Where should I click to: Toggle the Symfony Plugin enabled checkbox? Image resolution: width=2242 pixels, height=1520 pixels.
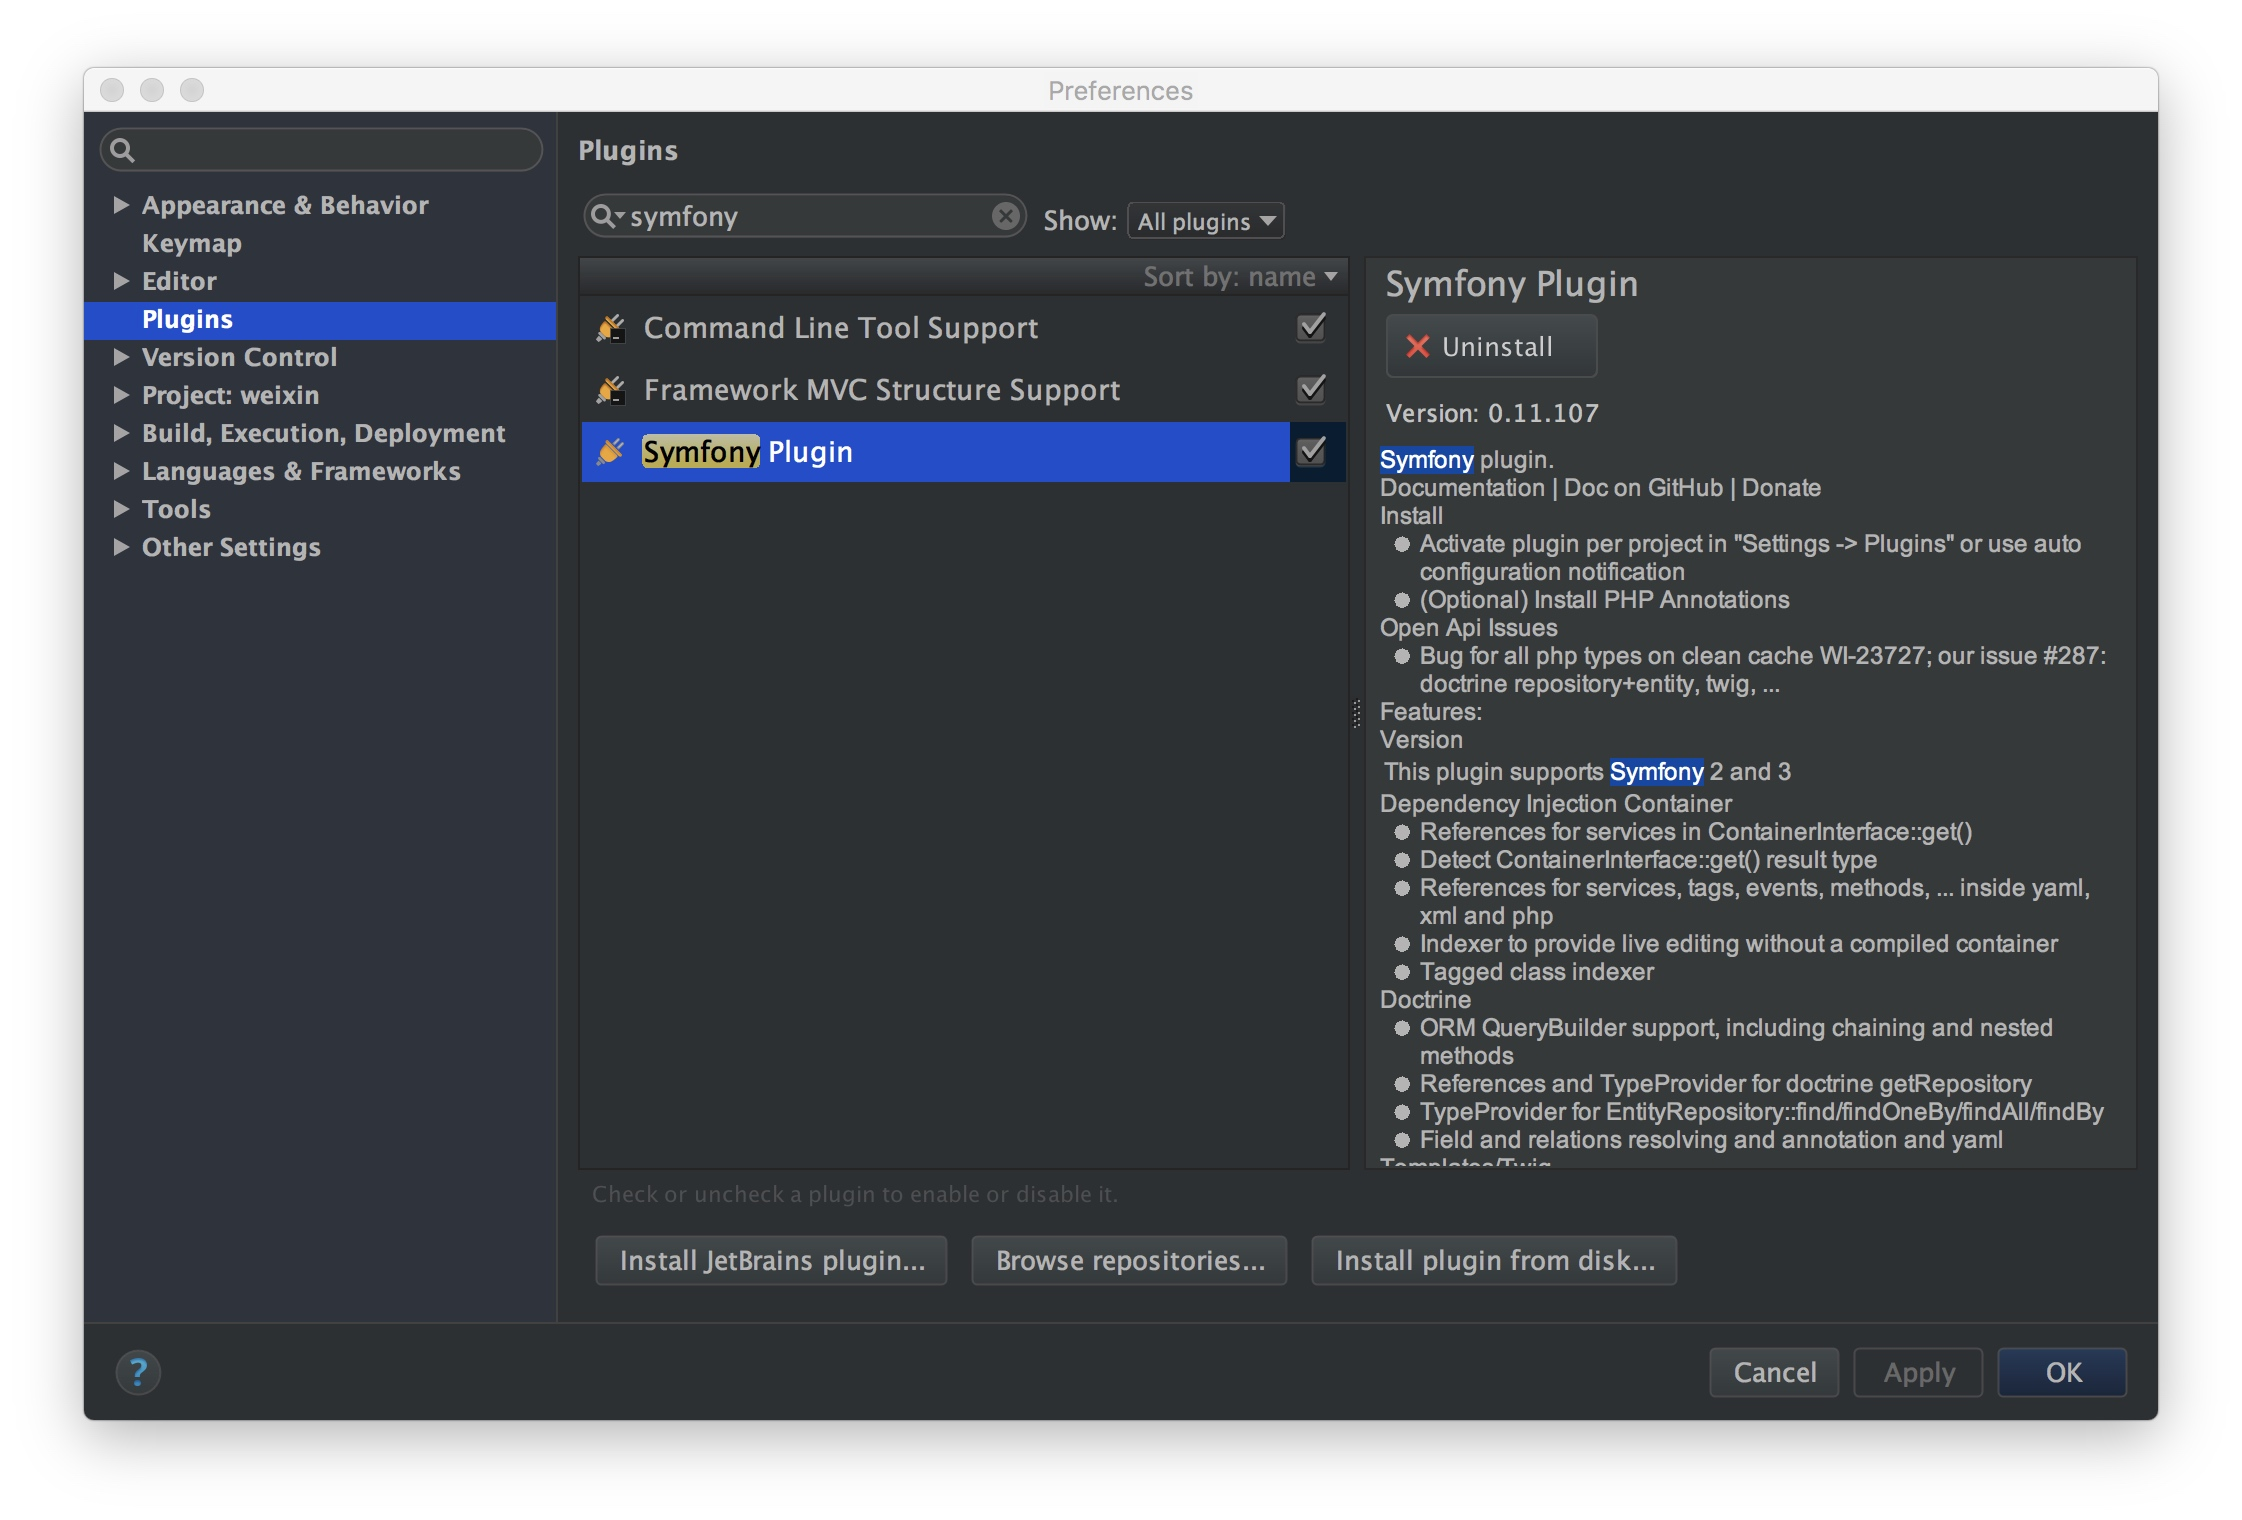point(1311,451)
